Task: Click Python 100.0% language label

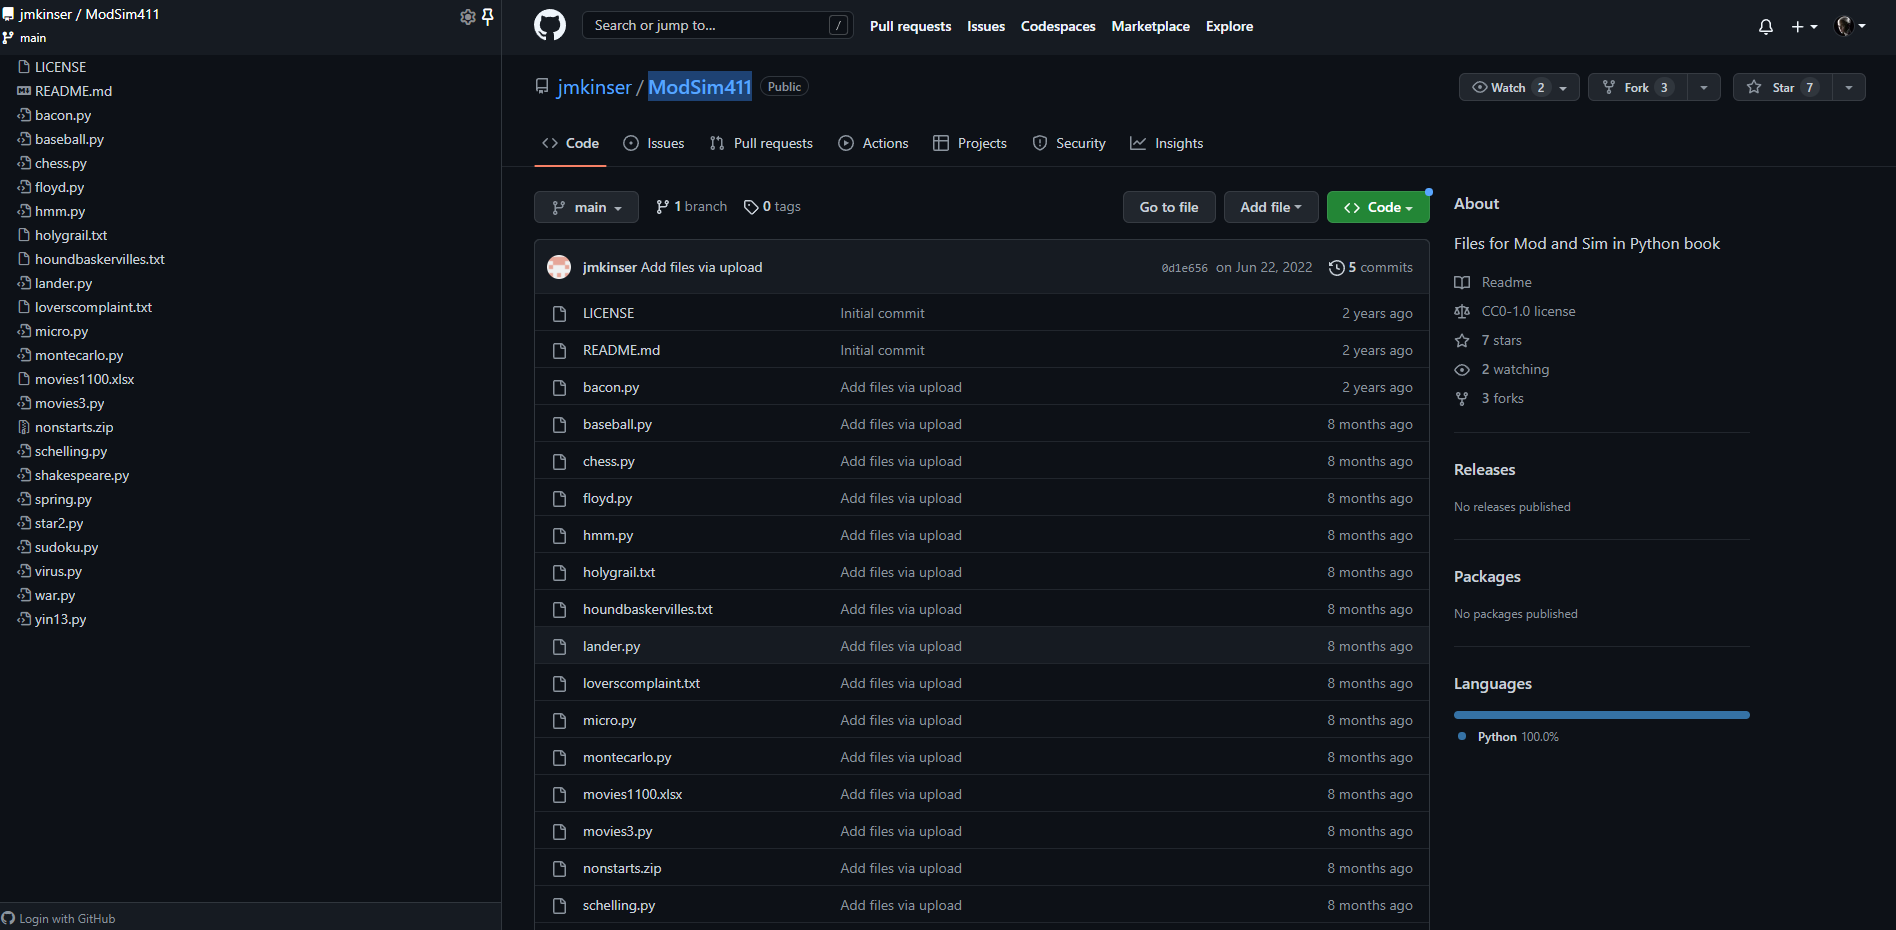Action: [1517, 737]
